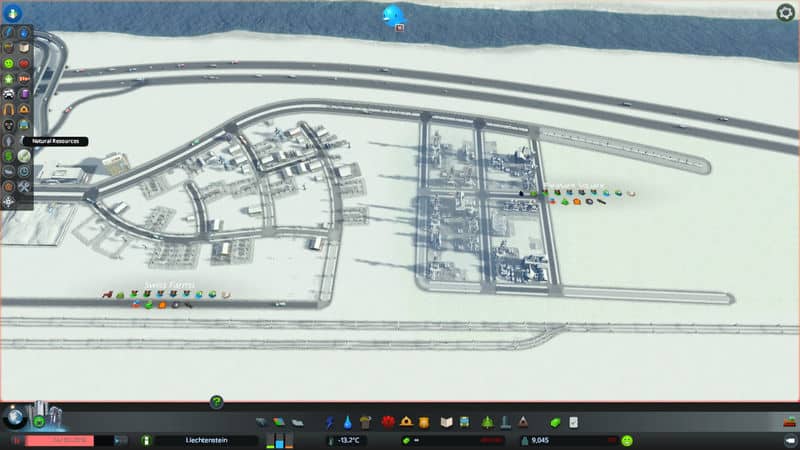Open the Garbage services menu
Screen dimensions: 800x450
click(366, 422)
